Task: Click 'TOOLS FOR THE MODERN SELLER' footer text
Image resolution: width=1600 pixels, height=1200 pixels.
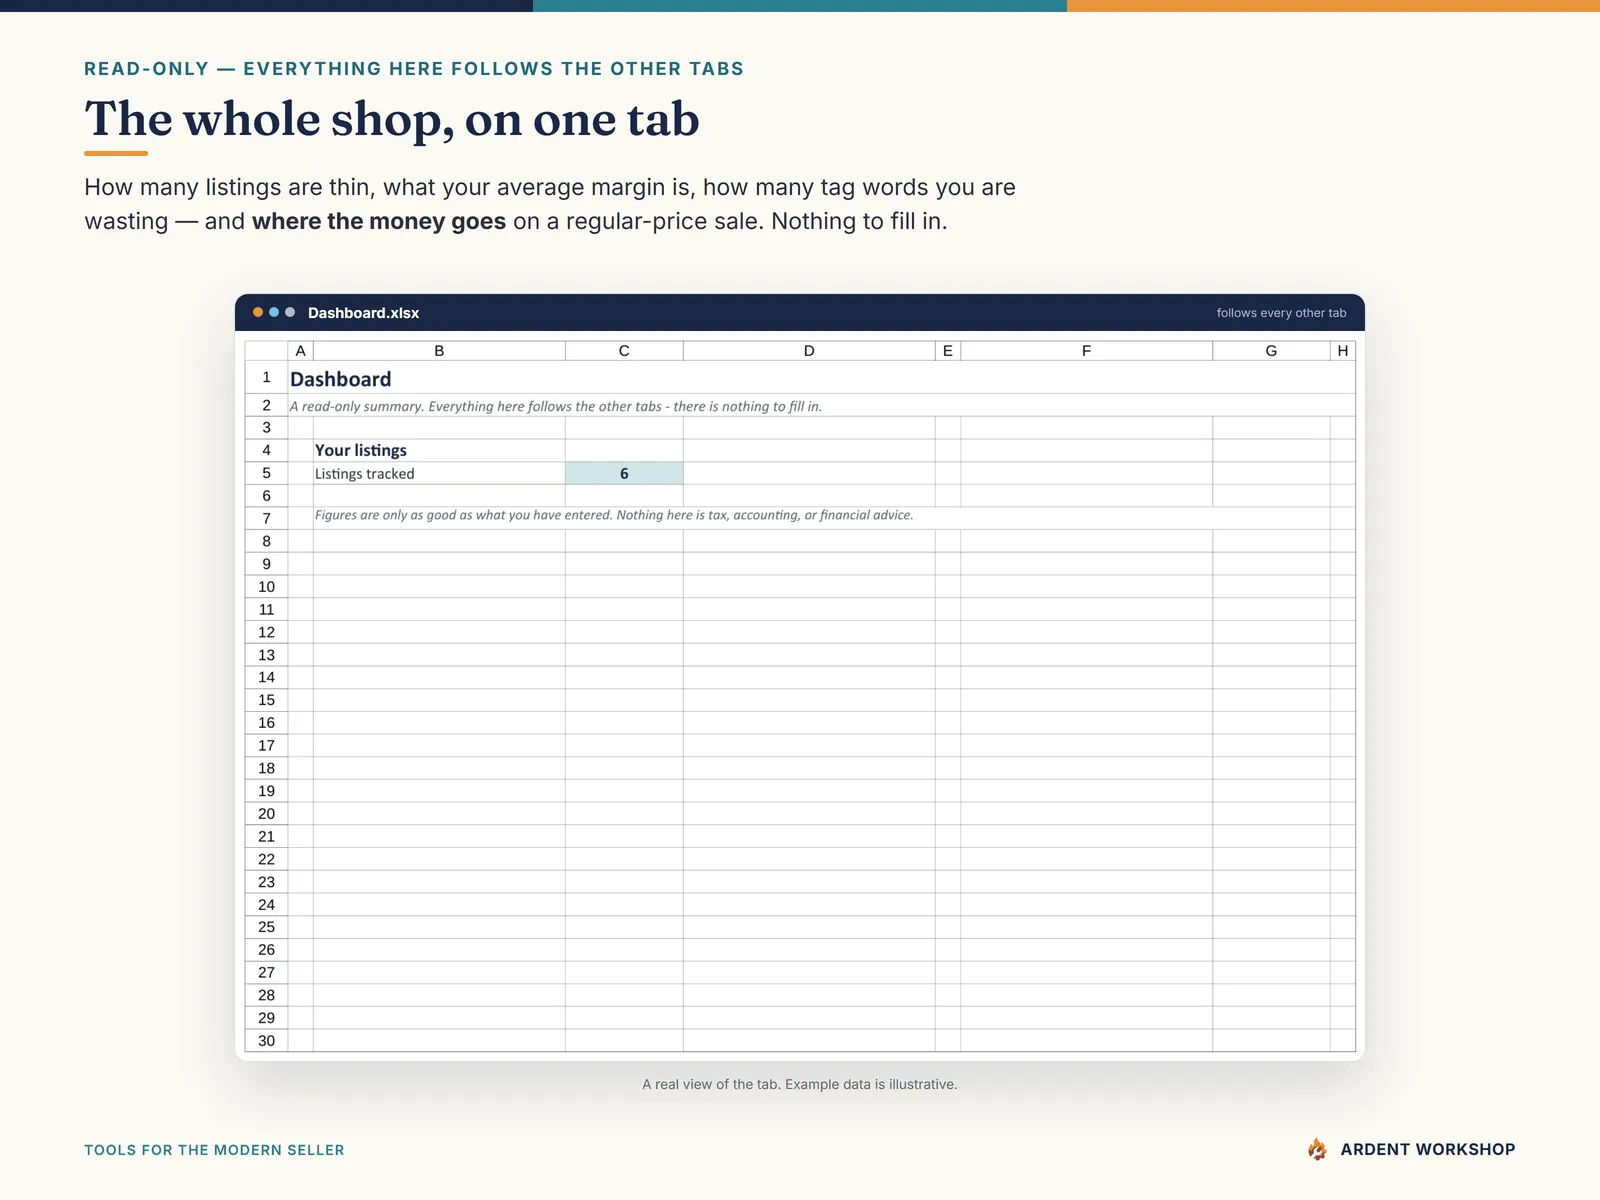Action: click(x=214, y=1150)
